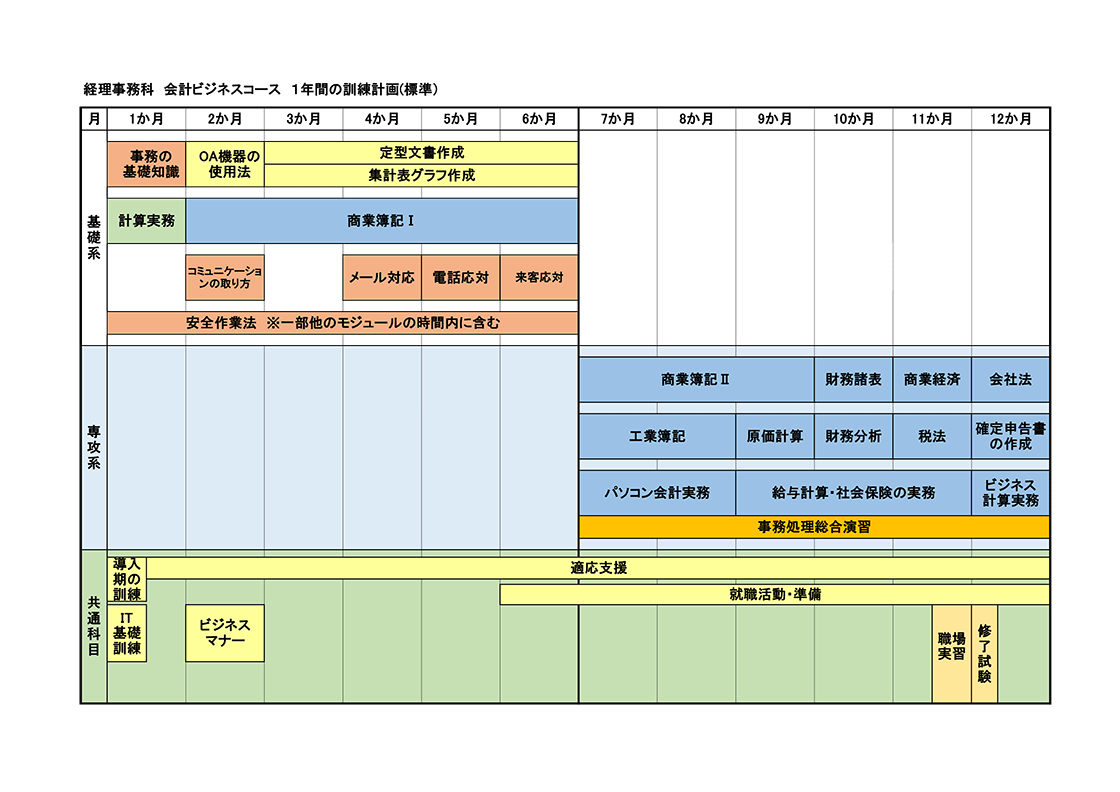Click the OA機器の使用法 block

225,164
